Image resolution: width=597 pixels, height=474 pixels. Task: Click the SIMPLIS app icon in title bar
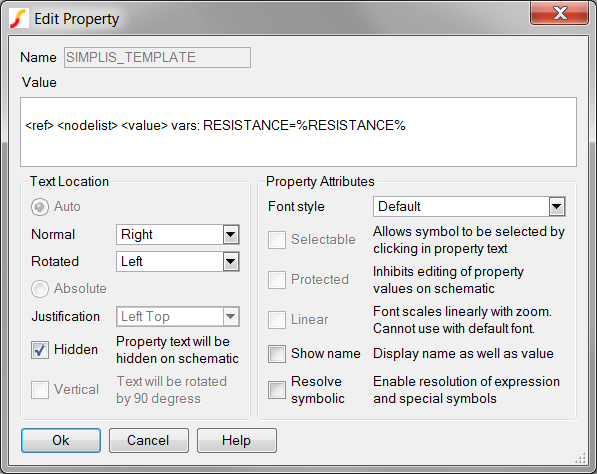click(19, 18)
